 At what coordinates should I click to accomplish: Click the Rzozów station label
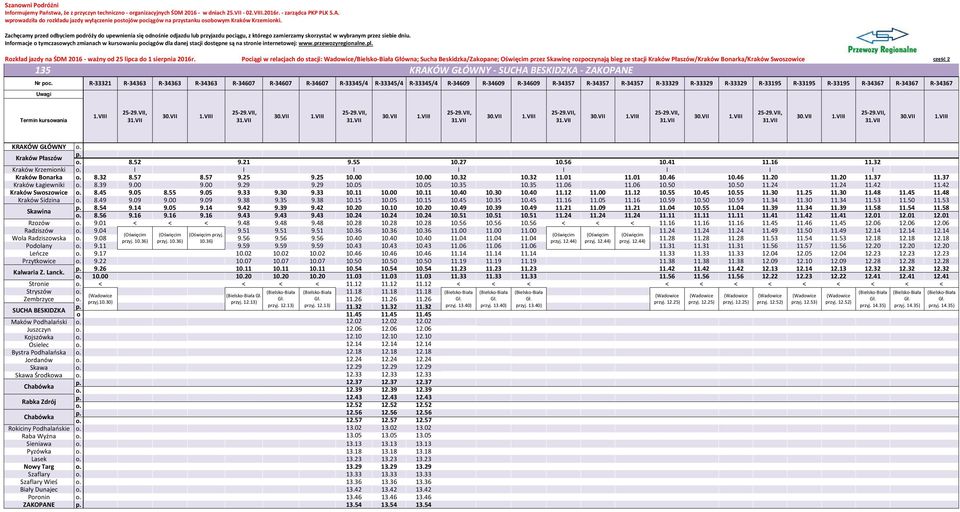tap(40, 223)
